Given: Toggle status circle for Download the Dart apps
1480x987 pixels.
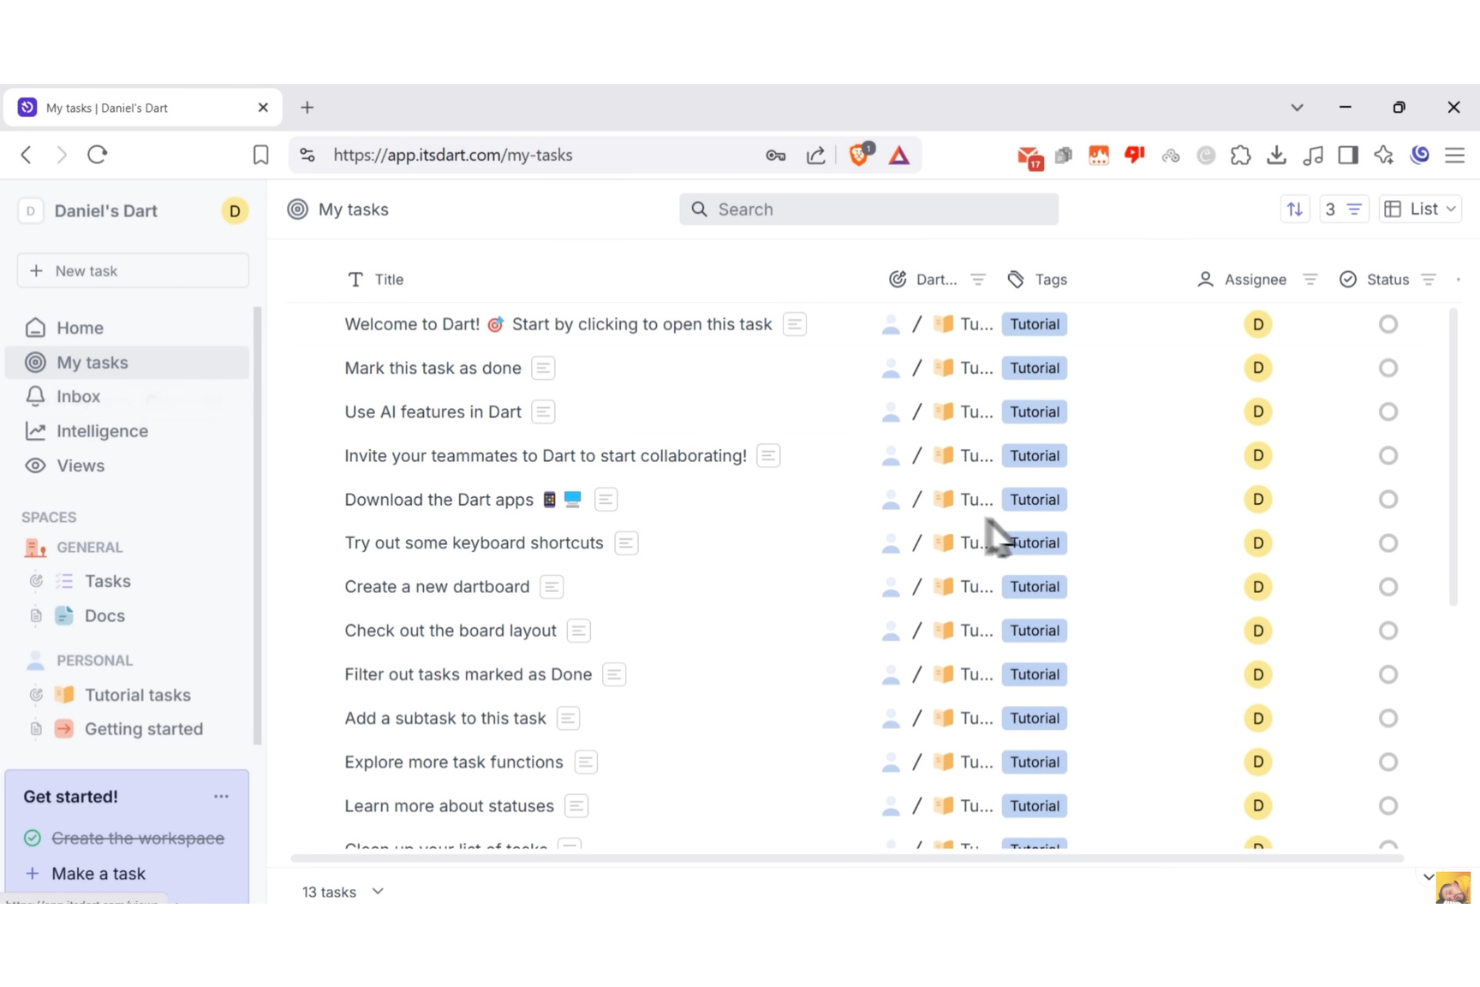Looking at the screenshot, I should coord(1388,499).
